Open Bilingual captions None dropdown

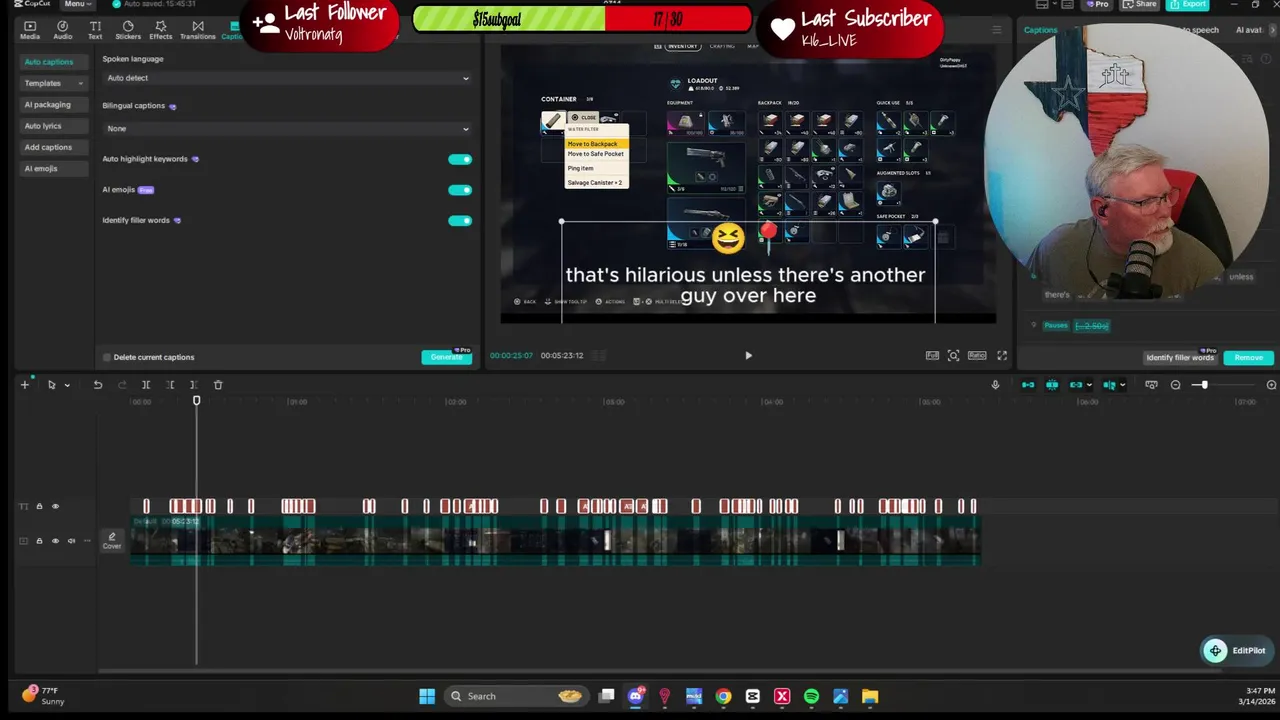pos(287,128)
